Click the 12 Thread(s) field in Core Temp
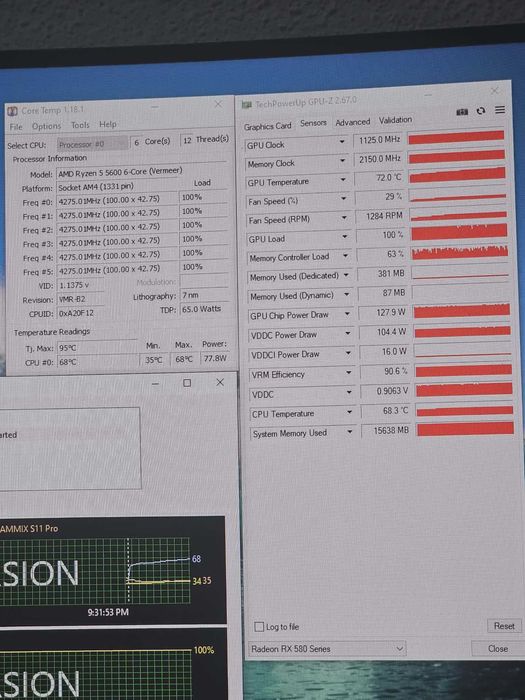The width and height of the screenshot is (525, 700). point(205,140)
